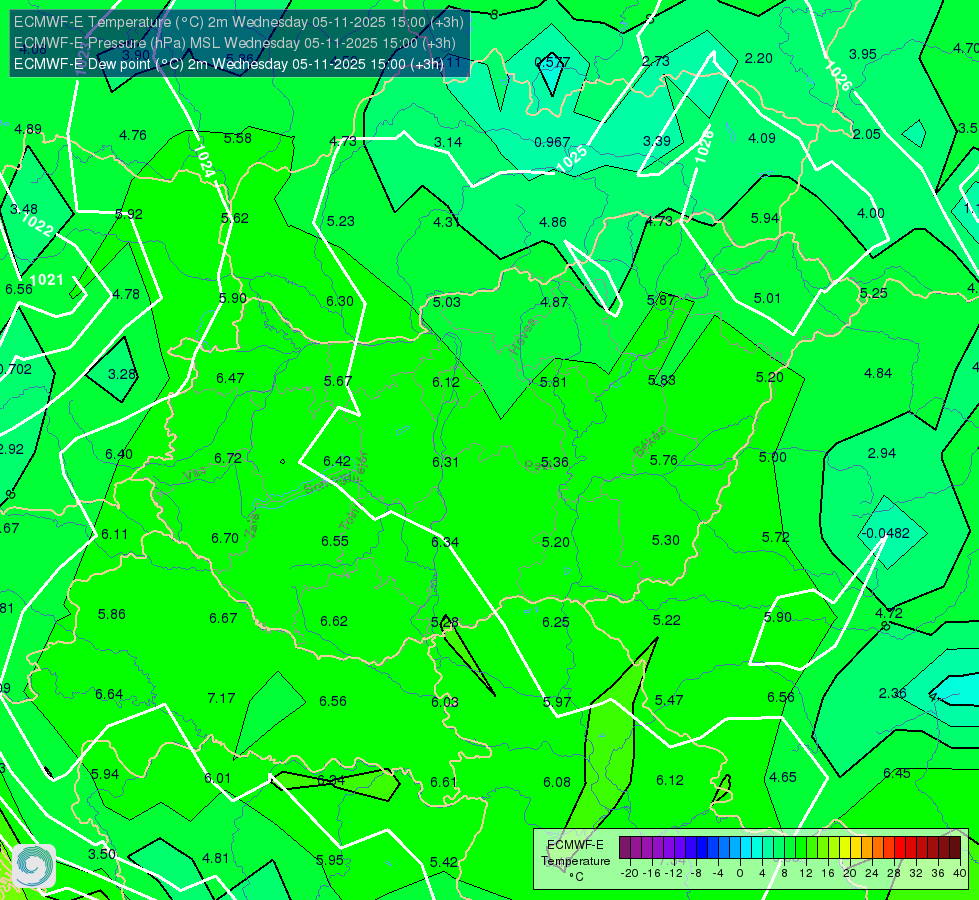Click the 5.76 temperature value
Image resolution: width=979 pixels, height=900 pixels.
664,460
